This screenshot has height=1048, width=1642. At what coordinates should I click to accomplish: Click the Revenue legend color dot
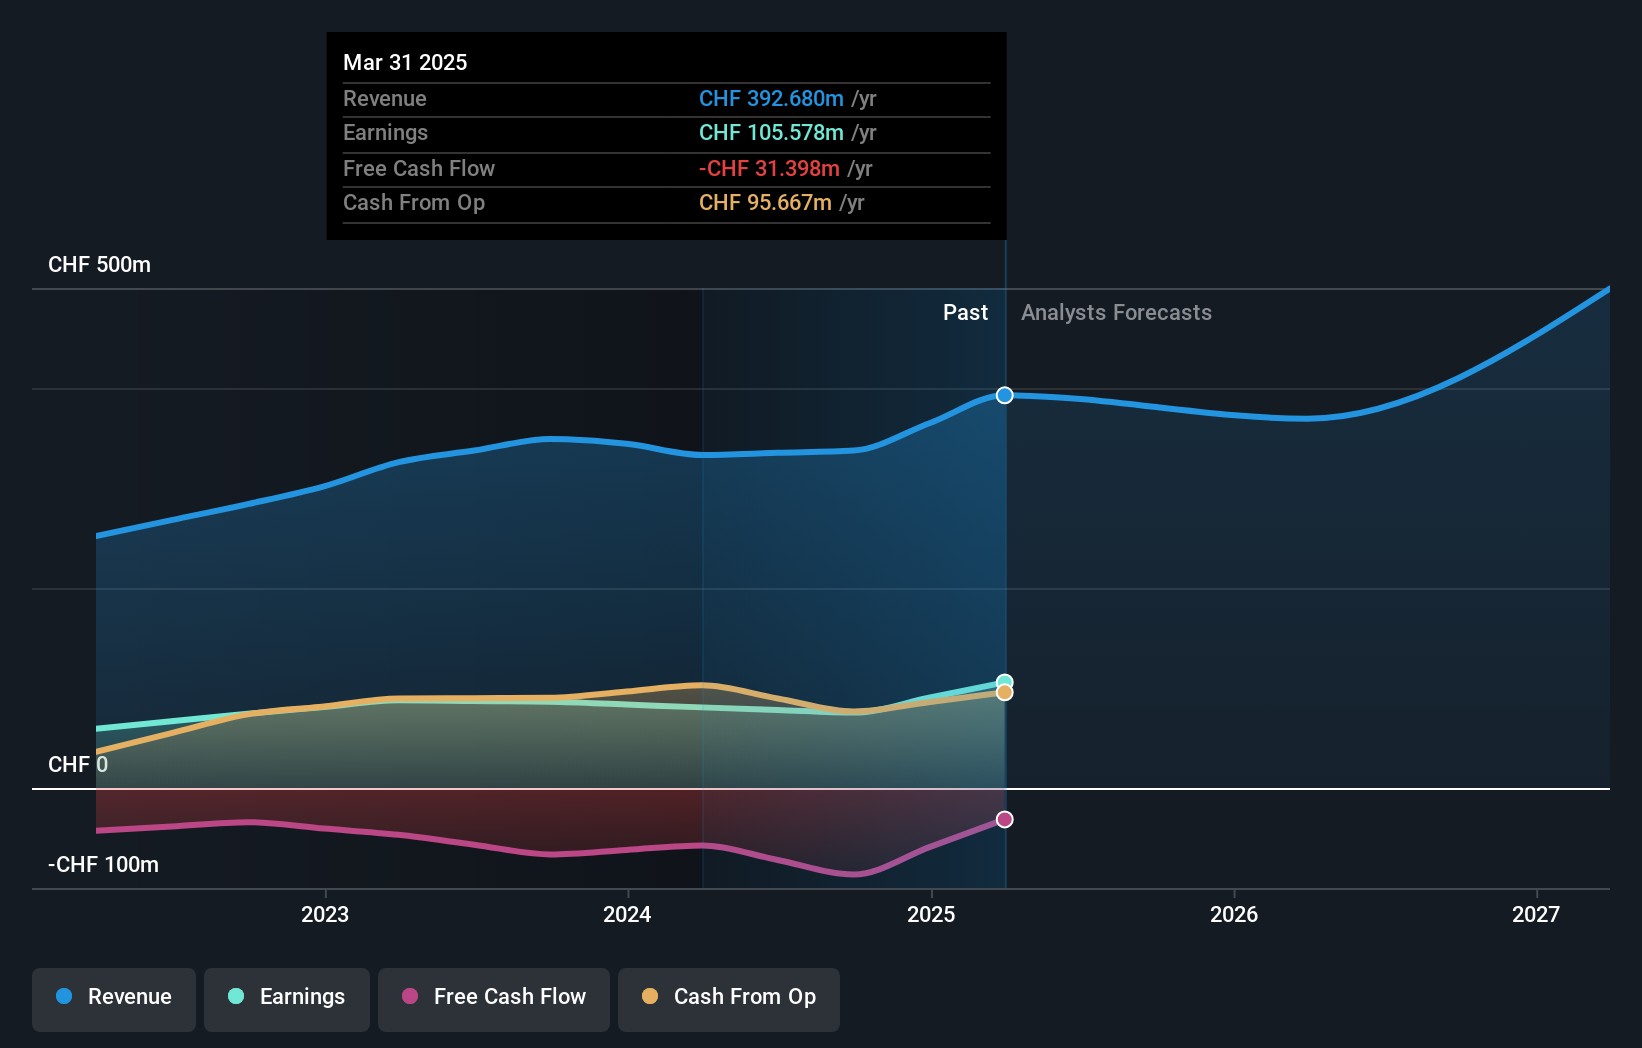[x=62, y=997]
